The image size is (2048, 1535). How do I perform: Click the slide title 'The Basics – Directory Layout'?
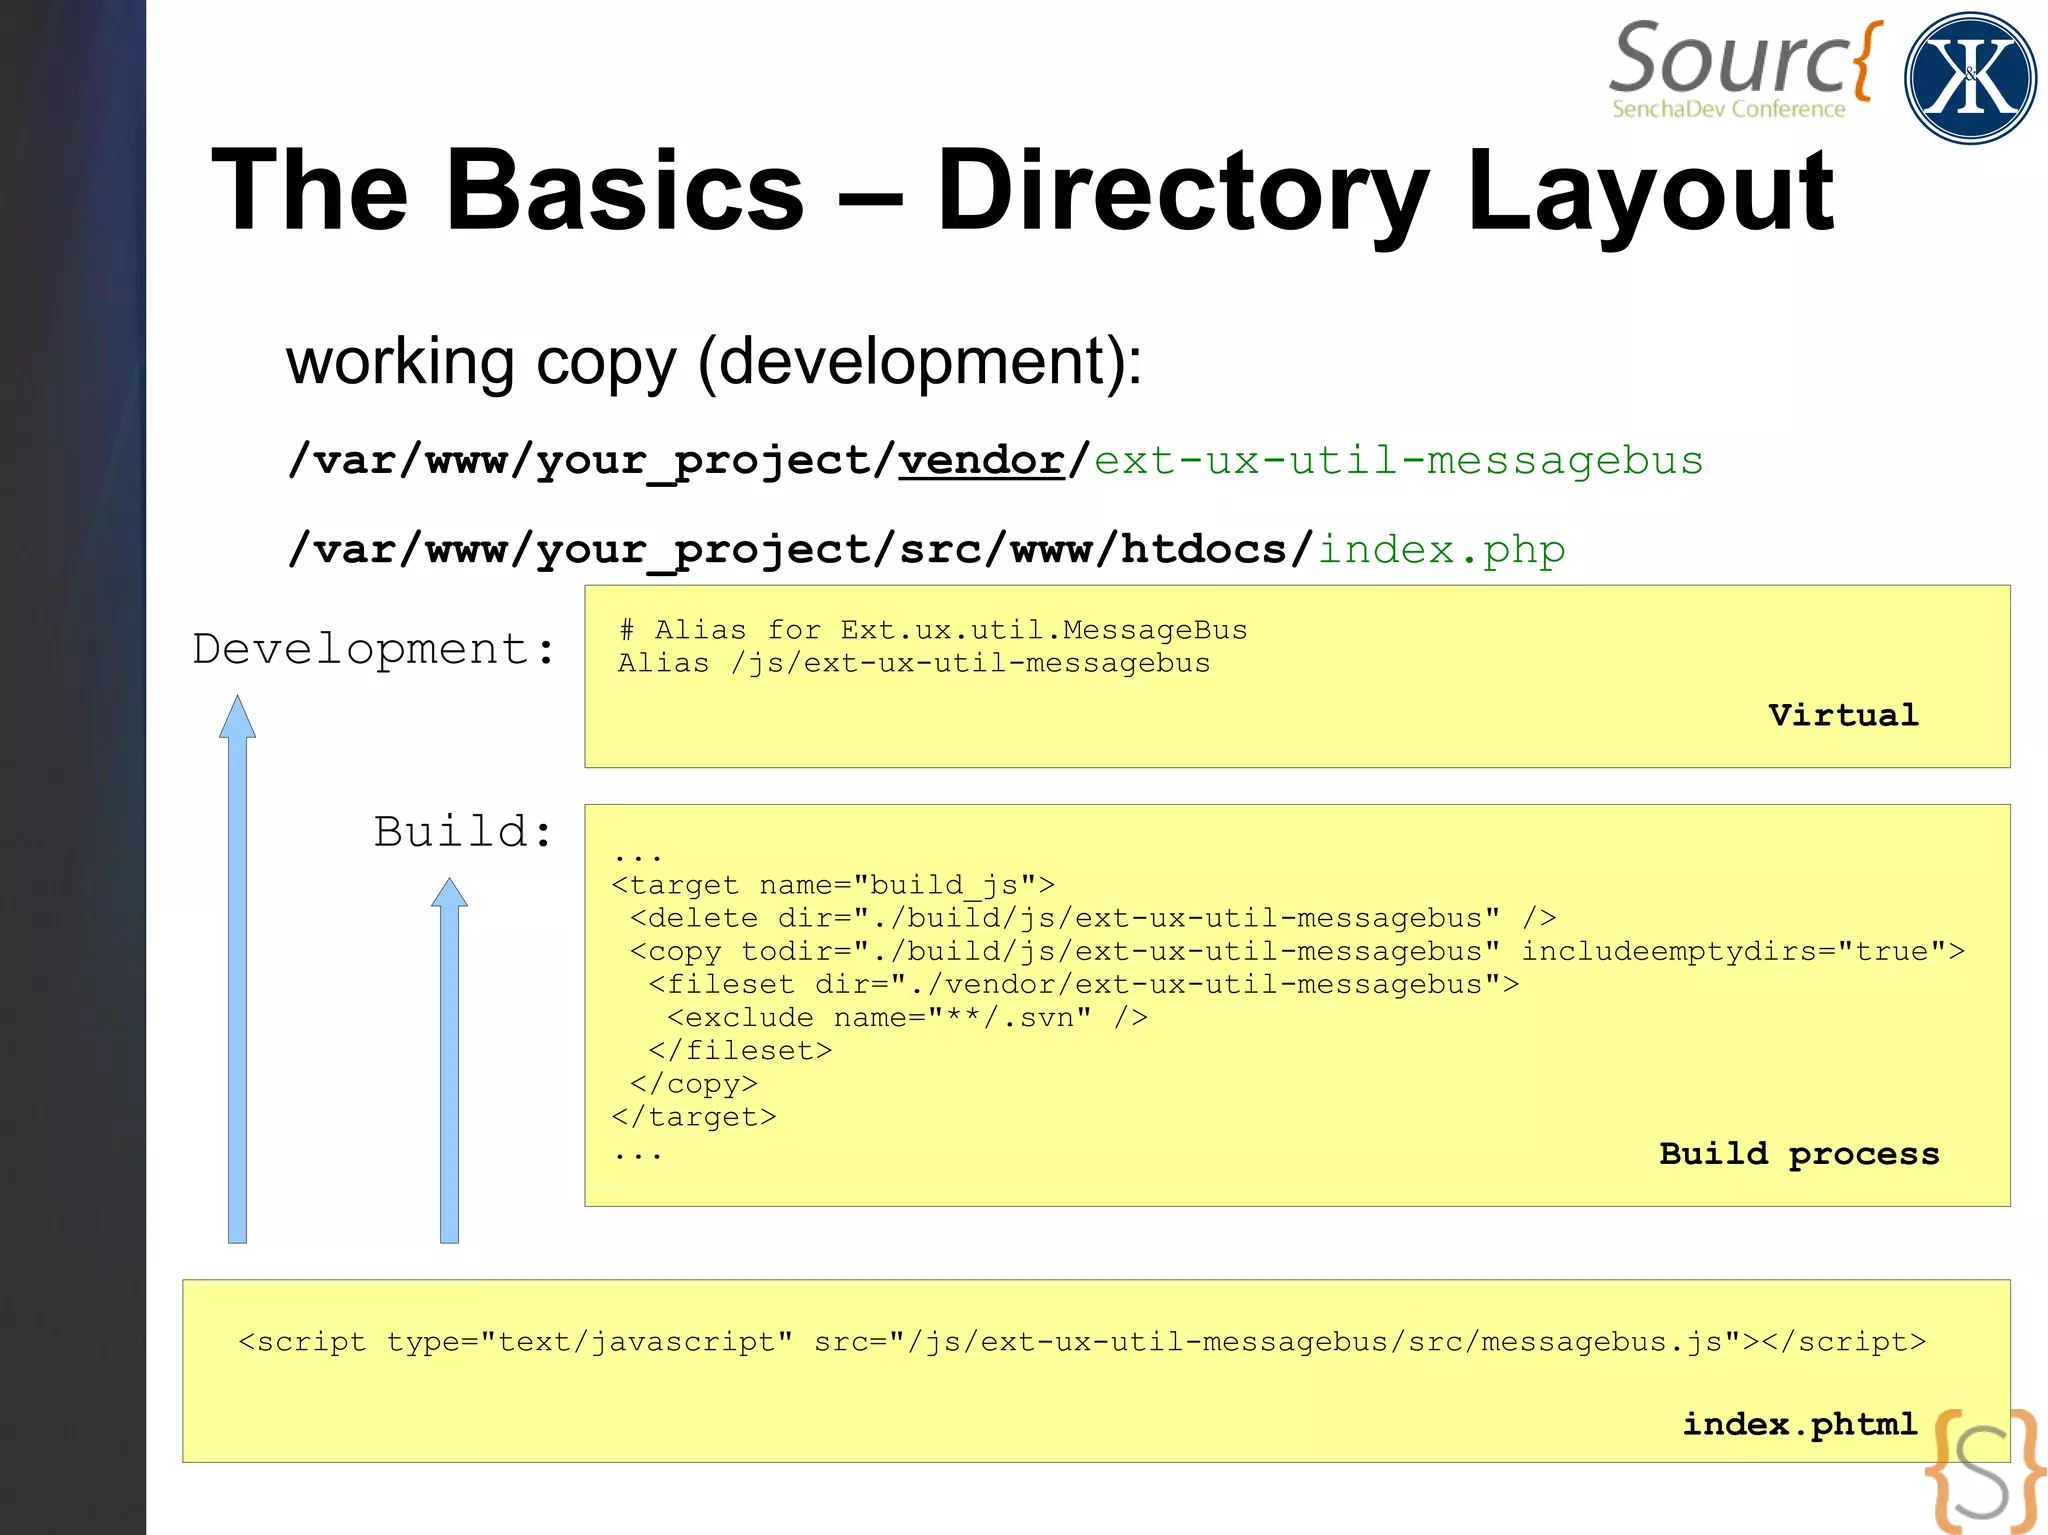(1021, 190)
